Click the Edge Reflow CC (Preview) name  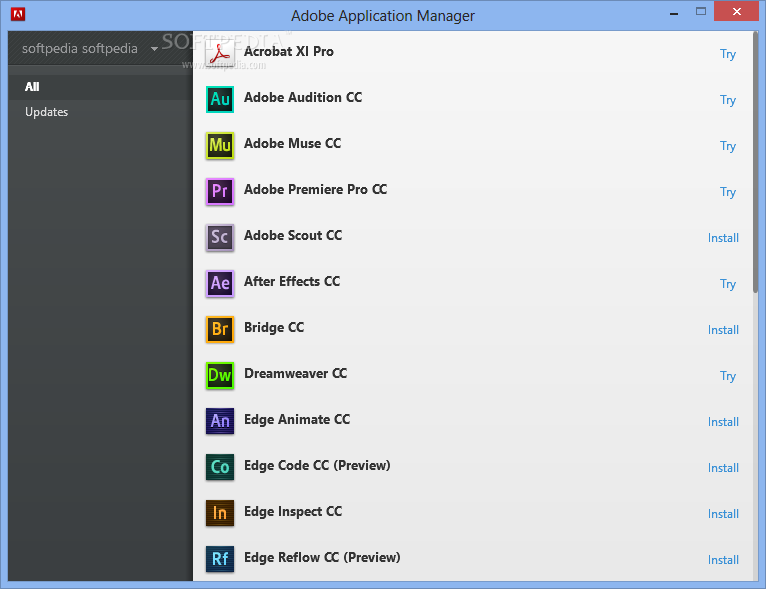coord(322,557)
